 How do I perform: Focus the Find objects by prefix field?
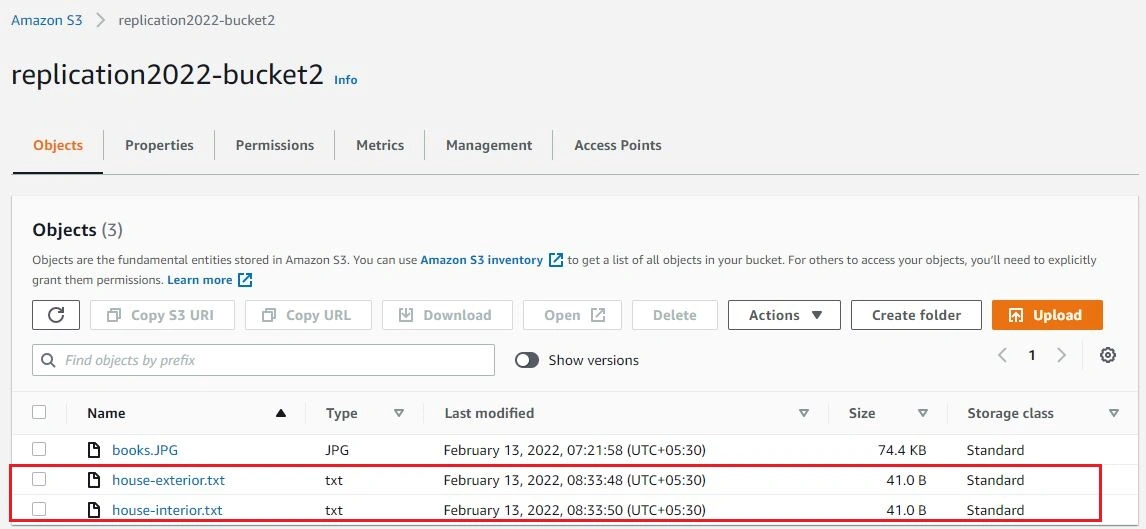click(x=263, y=360)
